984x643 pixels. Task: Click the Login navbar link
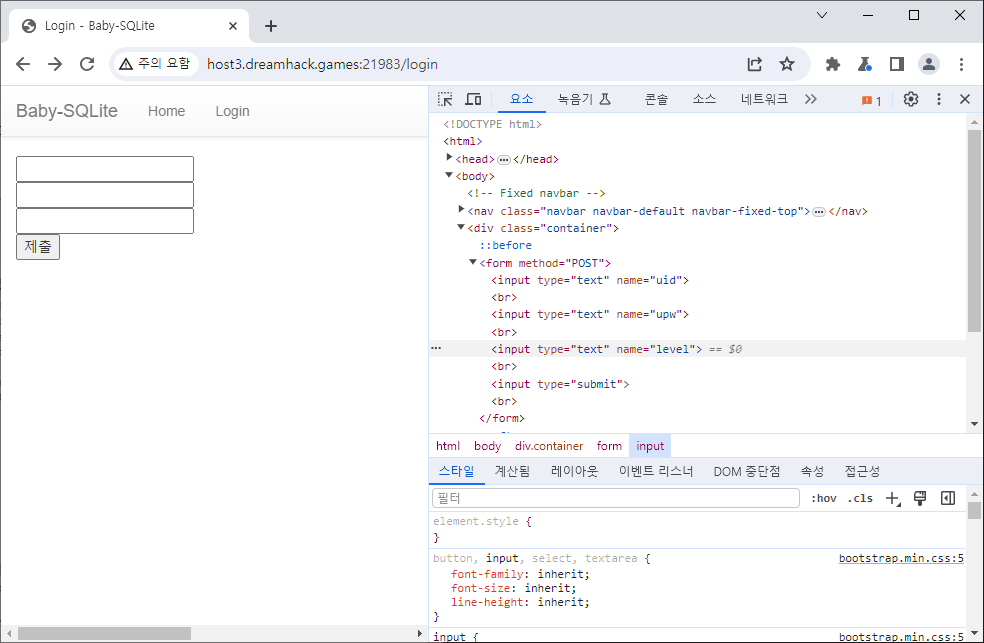pyautogui.click(x=232, y=111)
